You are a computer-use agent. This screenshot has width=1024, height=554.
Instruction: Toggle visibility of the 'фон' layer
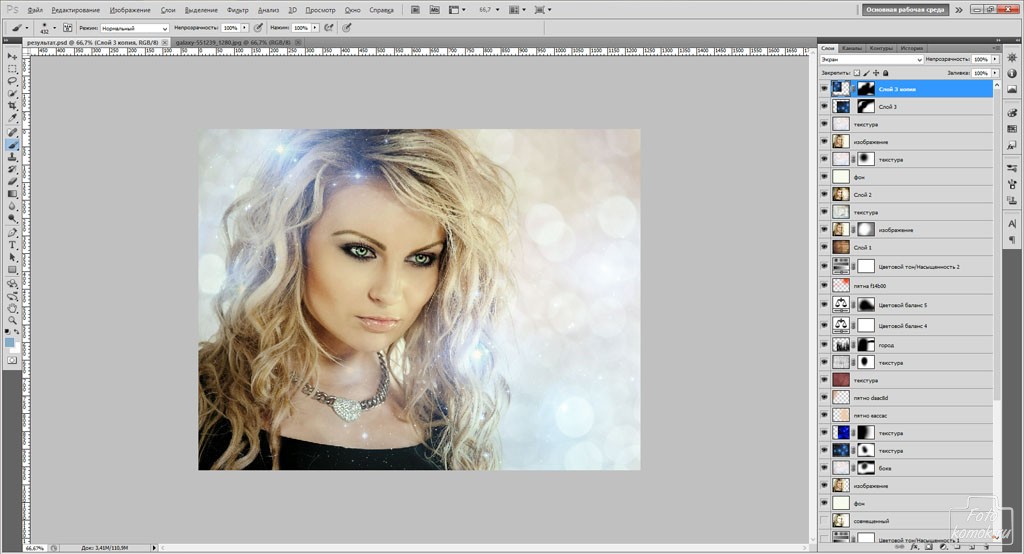pos(825,177)
